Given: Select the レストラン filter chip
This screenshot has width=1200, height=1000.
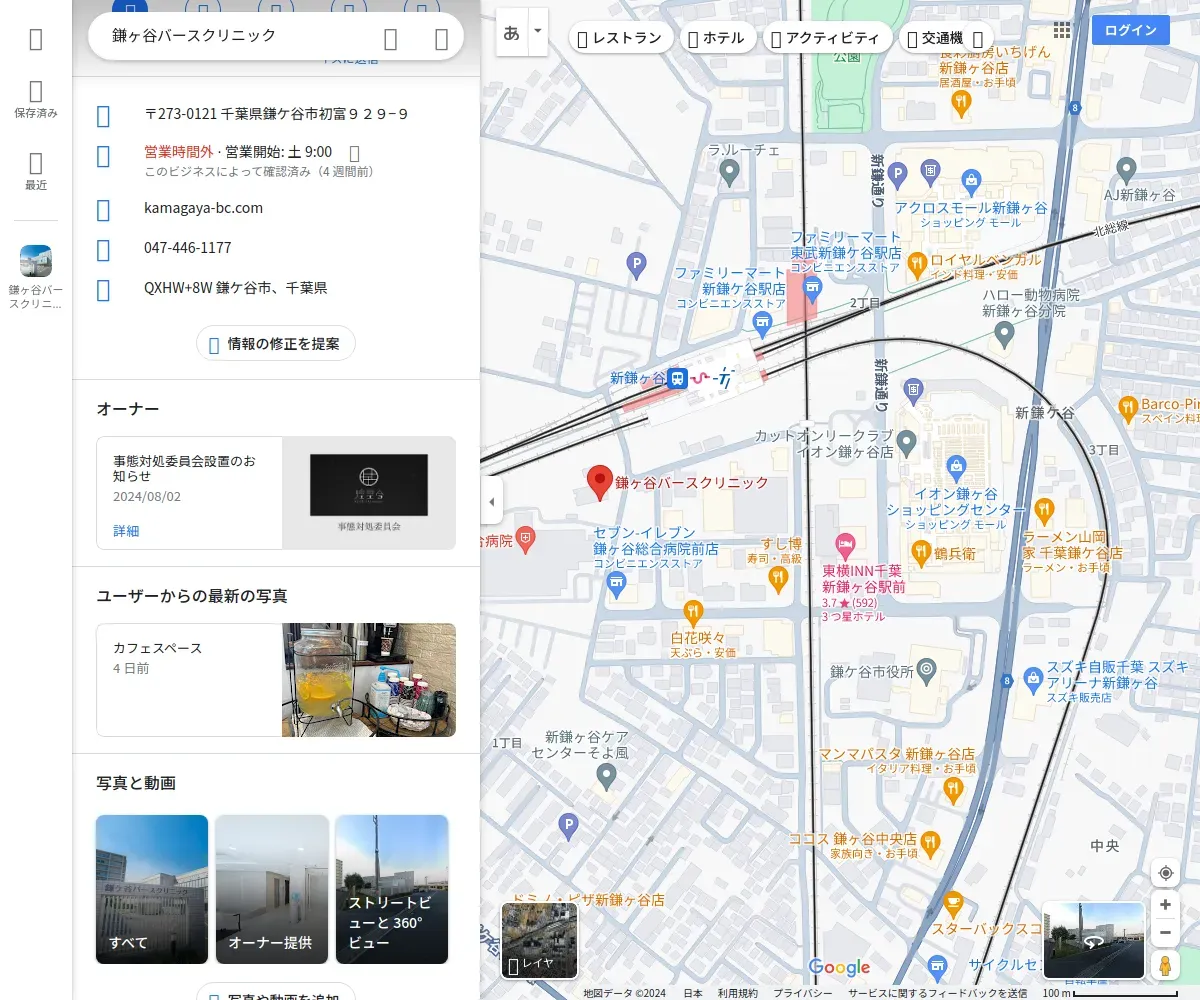Looking at the screenshot, I should (x=620, y=38).
